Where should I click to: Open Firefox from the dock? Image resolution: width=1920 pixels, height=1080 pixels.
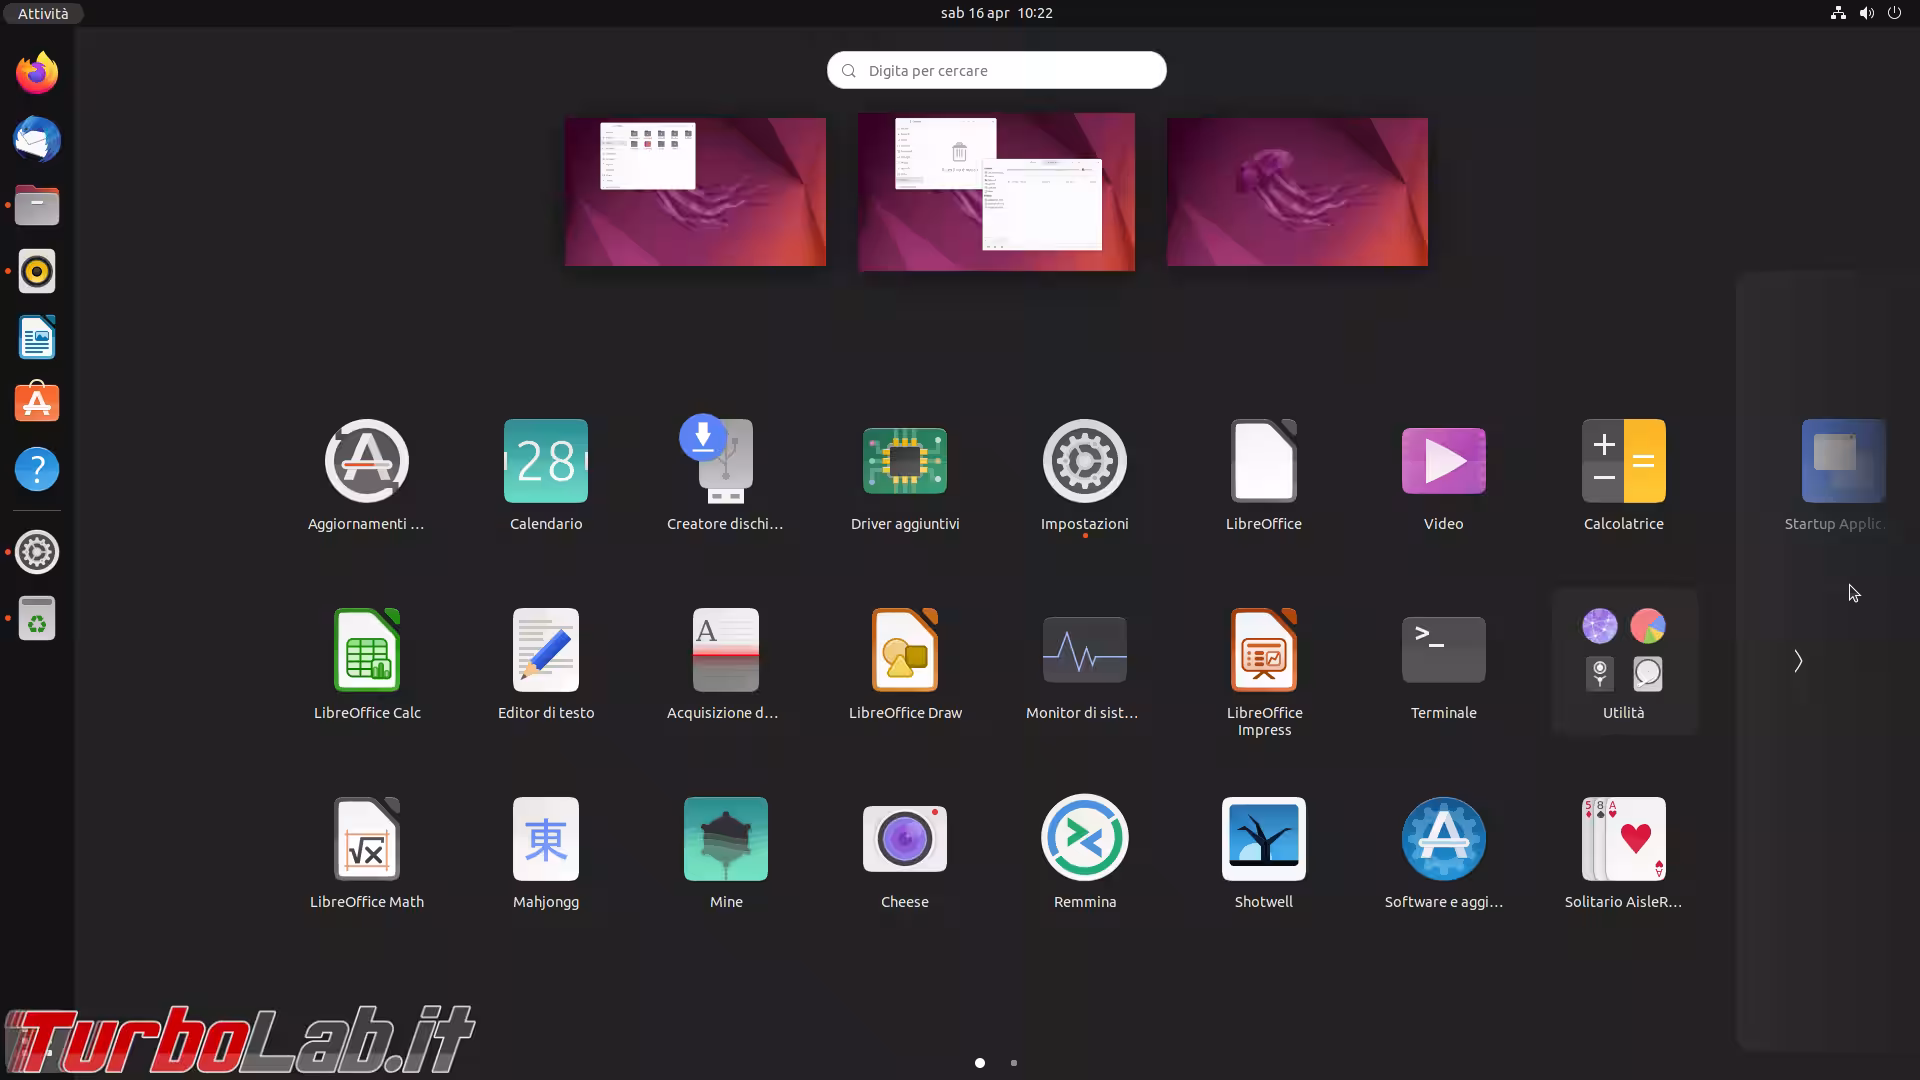(37, 73)
